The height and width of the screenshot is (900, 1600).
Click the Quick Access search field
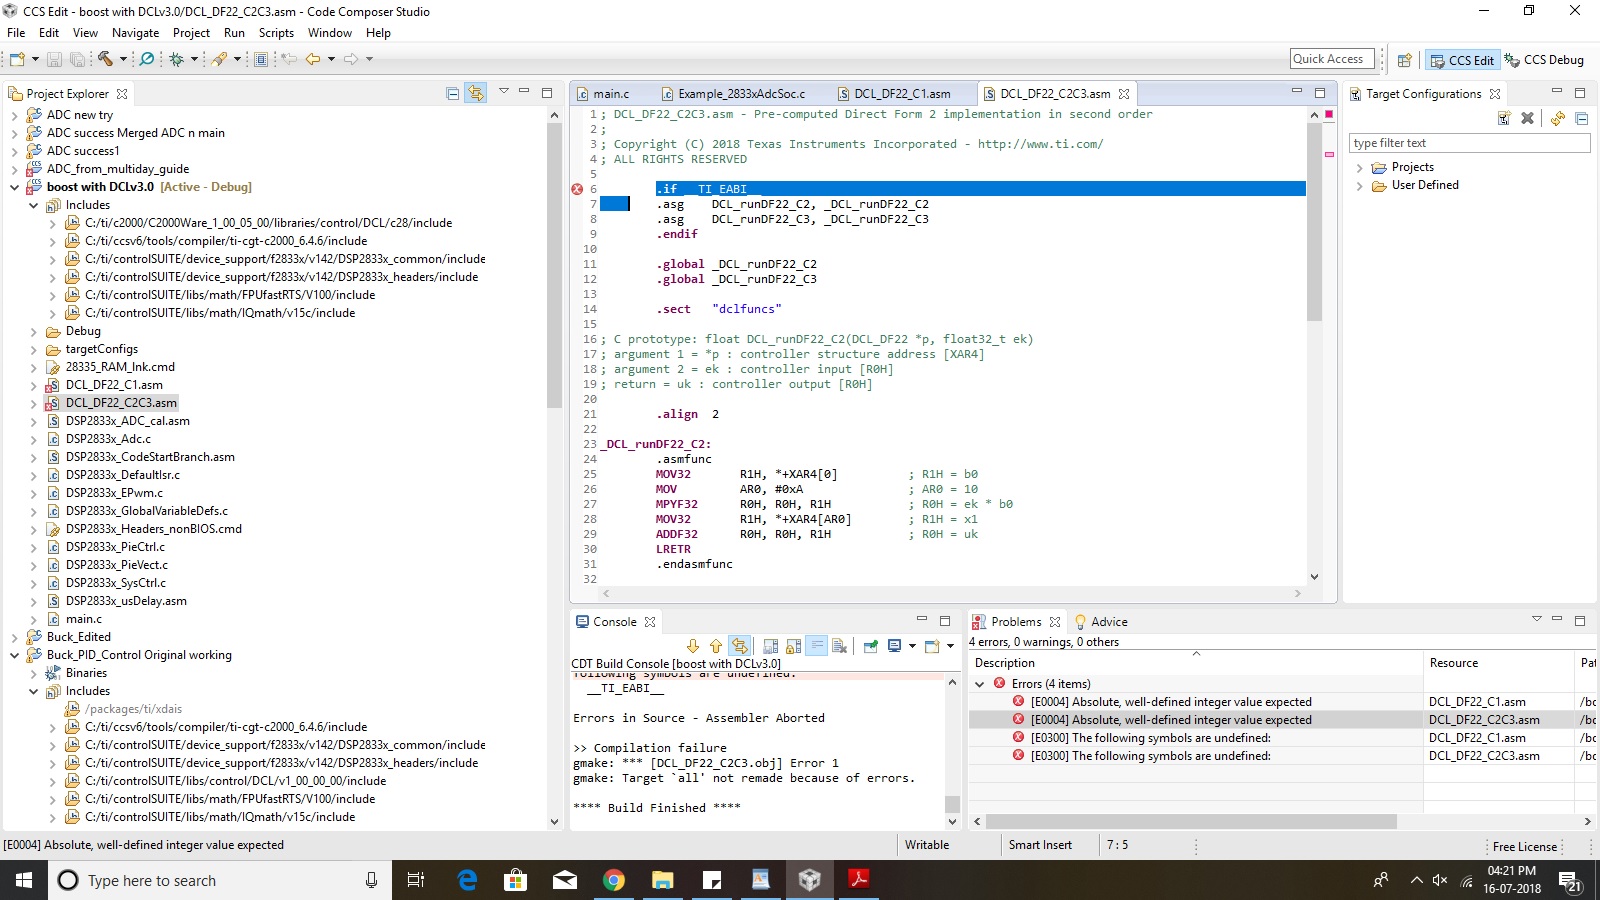pos(1331,59)
